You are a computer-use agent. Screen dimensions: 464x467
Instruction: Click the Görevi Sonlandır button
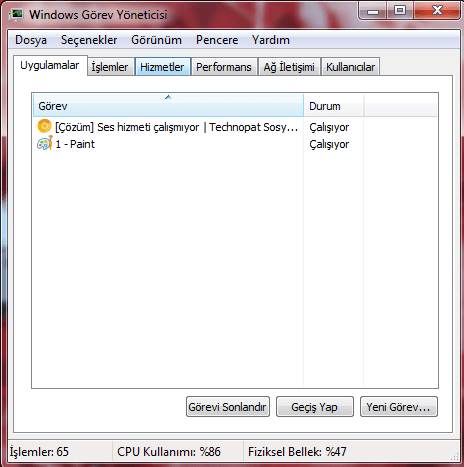tap(228, 407)
